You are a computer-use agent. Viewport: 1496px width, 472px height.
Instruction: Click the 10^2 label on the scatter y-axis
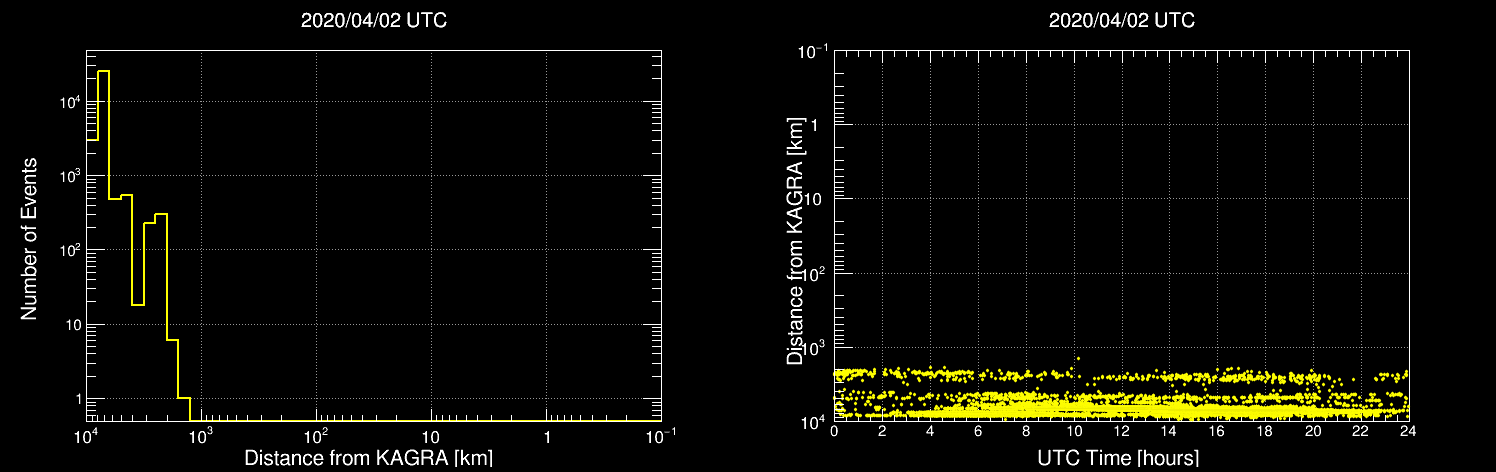point(815,271)
